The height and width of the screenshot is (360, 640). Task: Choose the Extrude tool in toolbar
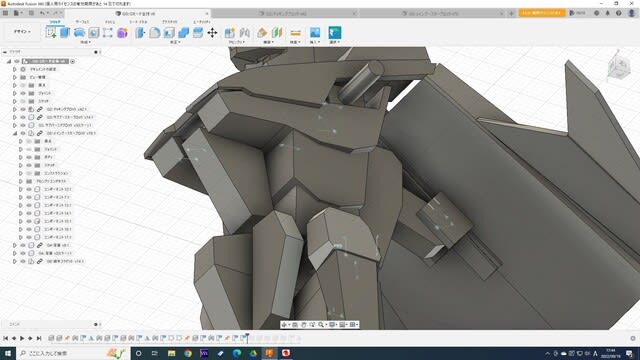(x=65, y=33)
